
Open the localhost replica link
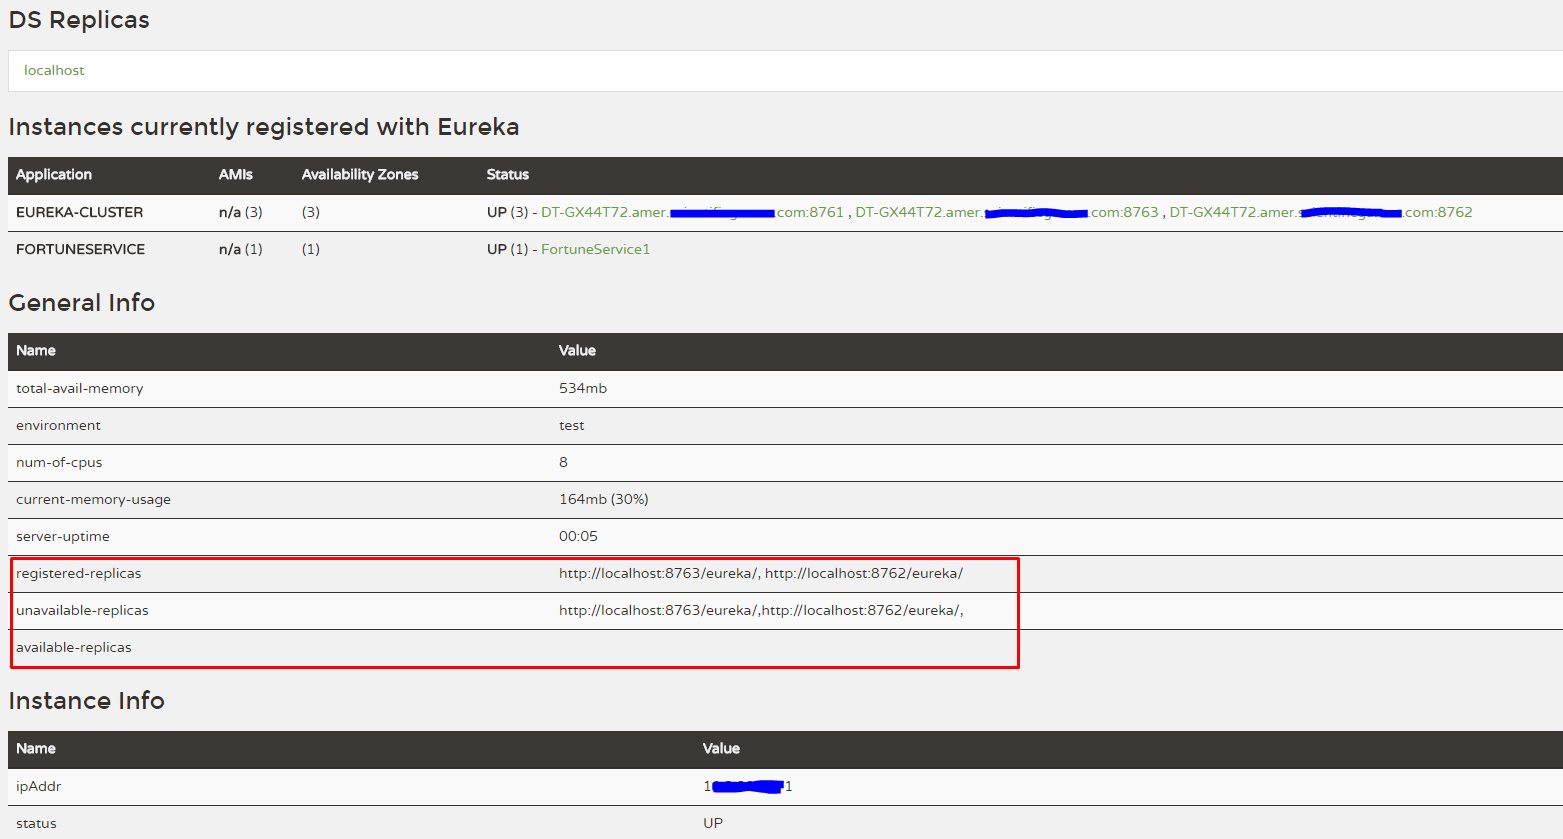[x=54, y=70]
